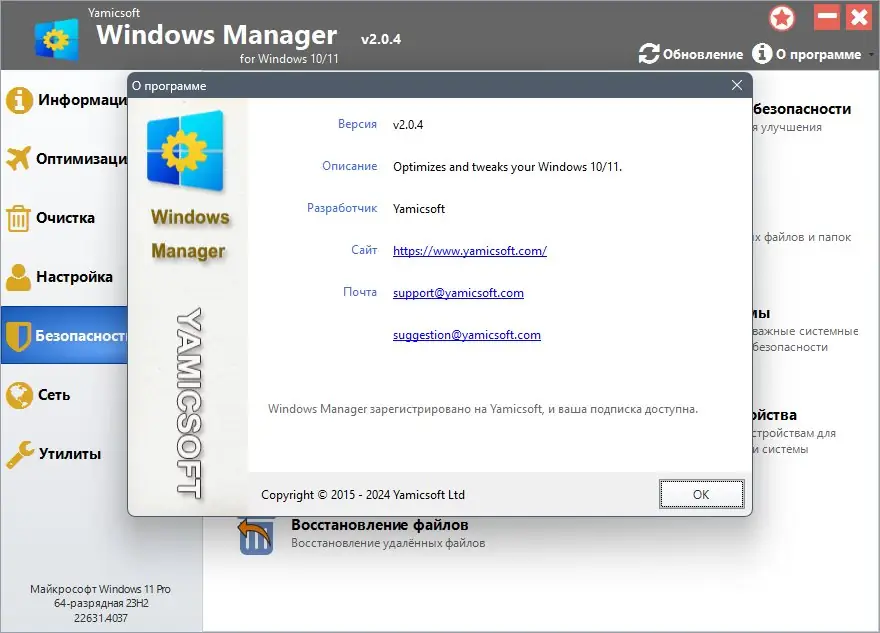Open the О программе header menu
Screen dimensions: 880x633
806,54
